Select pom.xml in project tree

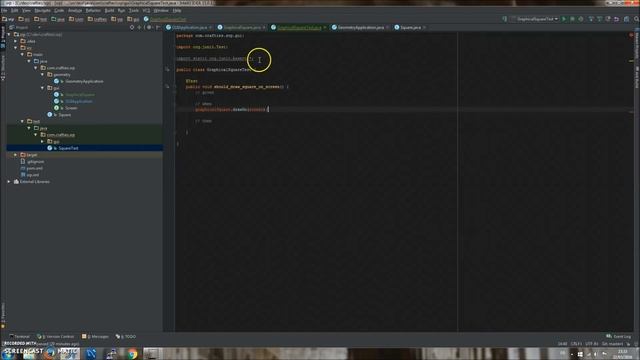[x=34, y=168]
